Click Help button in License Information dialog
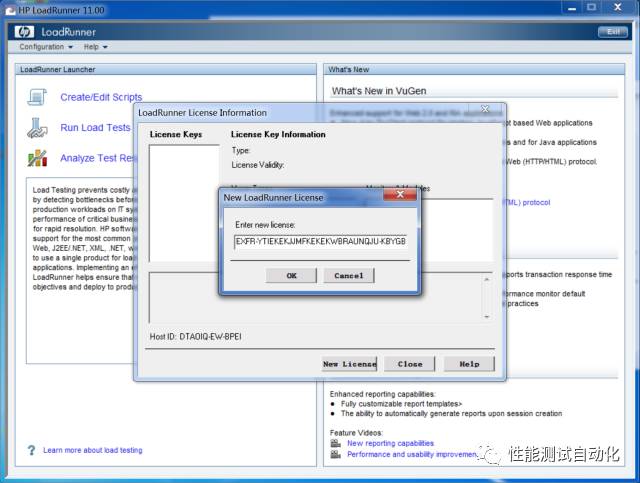Screen dimensions: 640x483 coord(469,364)
